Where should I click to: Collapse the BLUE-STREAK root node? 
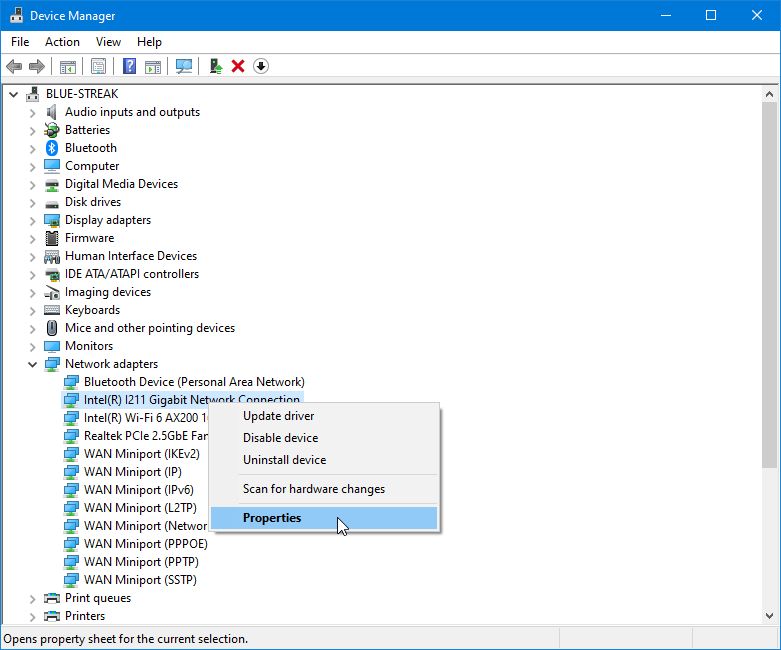pos(13,94)
